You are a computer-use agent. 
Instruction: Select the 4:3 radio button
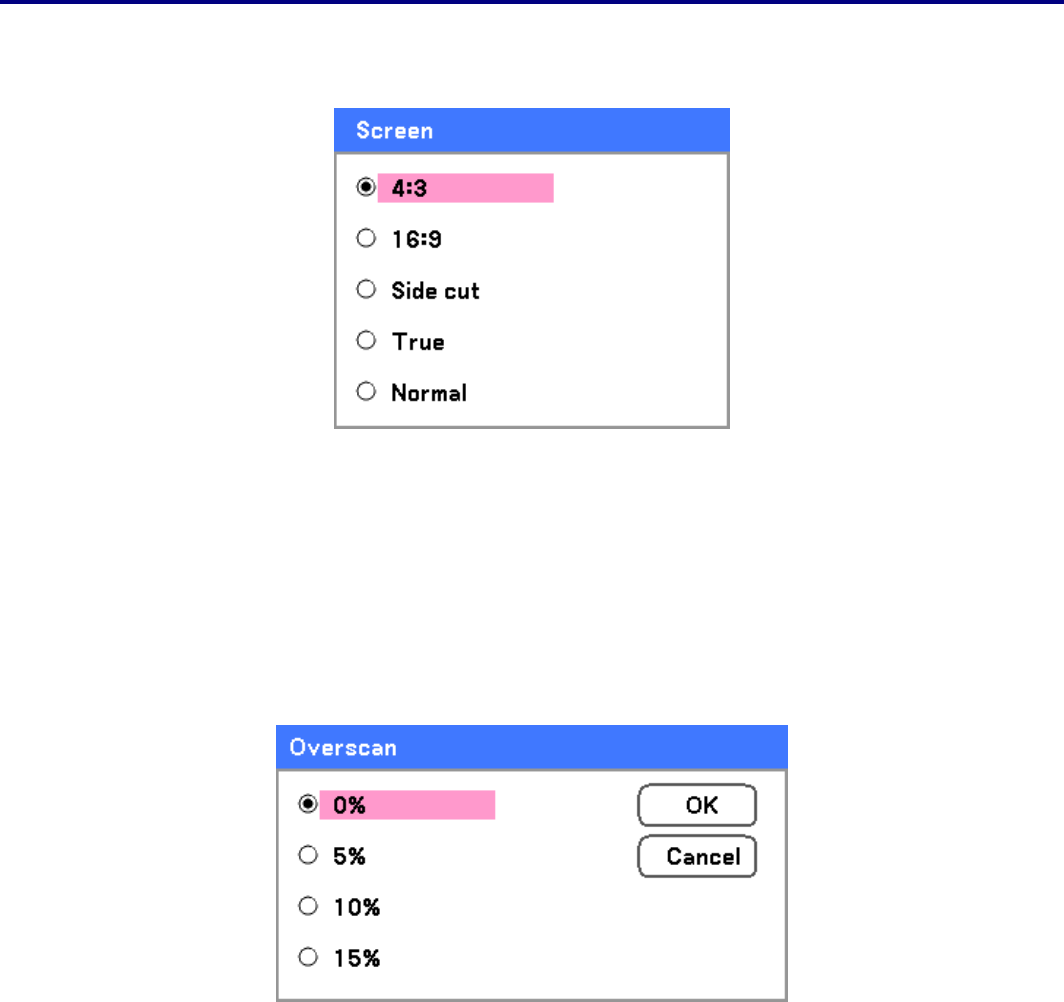click(367, 188)
